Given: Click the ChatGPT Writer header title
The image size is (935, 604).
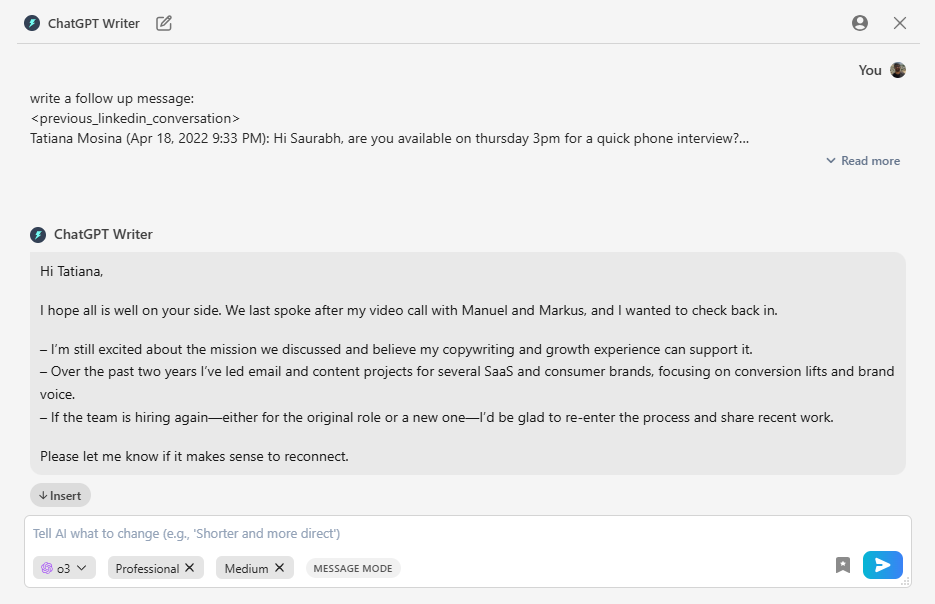Looking at the screenshot, I should coord(94,23).
